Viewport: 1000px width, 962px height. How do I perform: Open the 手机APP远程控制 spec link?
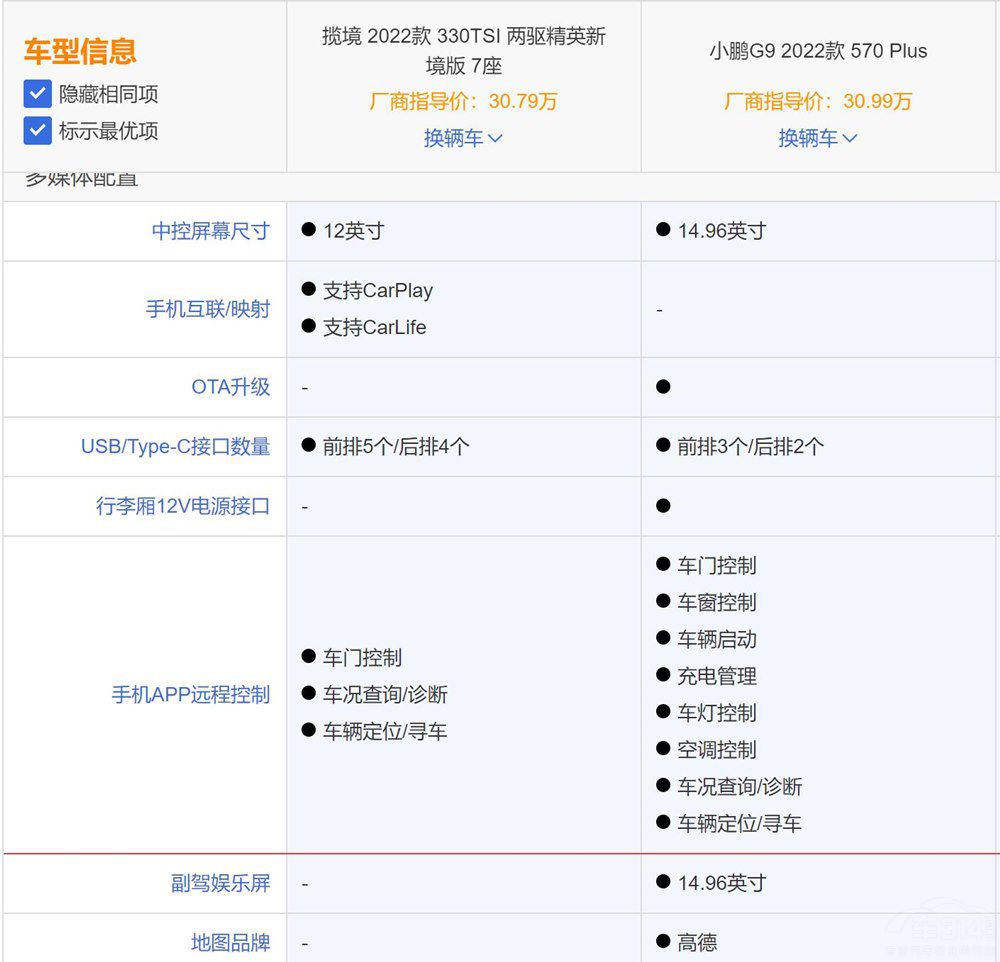pos(190,695)
